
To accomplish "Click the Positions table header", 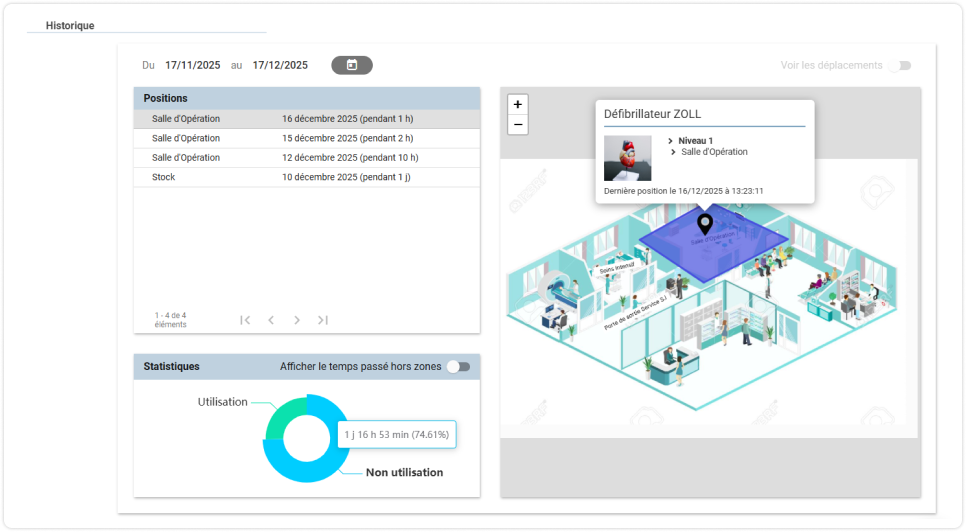I will coord(307,99).
